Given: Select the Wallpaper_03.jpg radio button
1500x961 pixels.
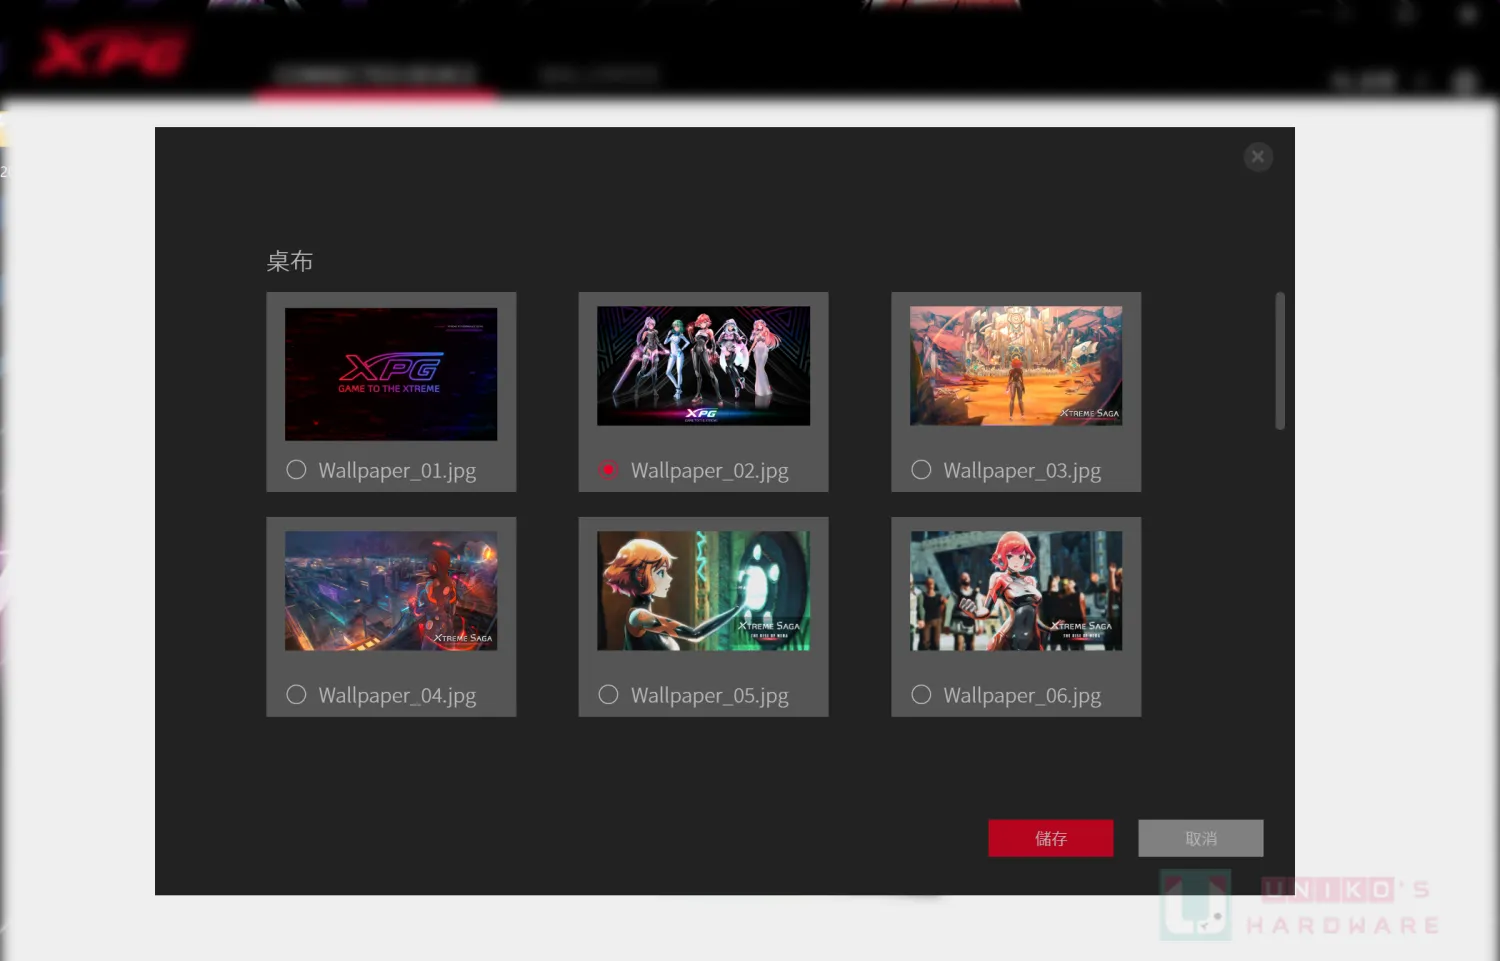Looking at the screenshot, I should tap(921, 470).
